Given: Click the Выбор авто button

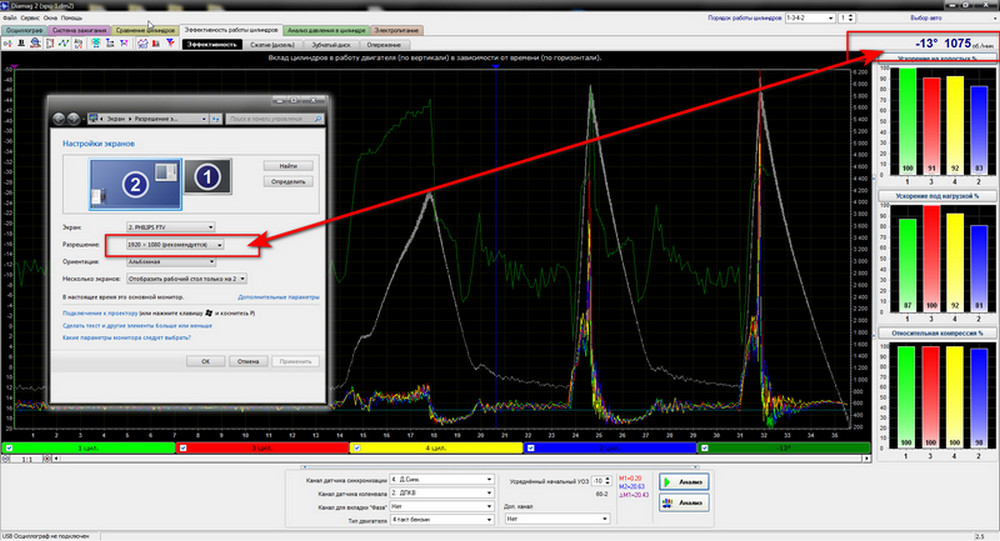Looking at the screenshot, I should 926,18.
